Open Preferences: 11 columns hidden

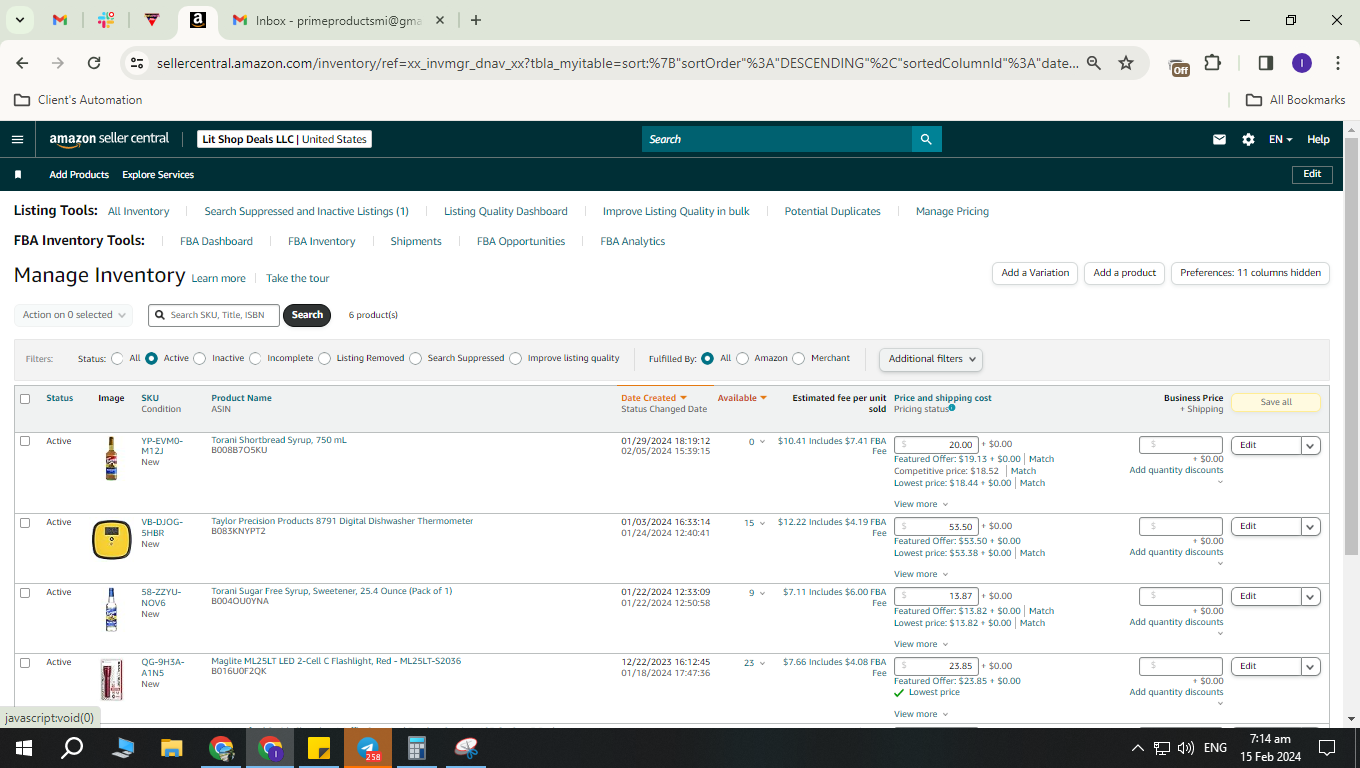[x=1250, y=273]
